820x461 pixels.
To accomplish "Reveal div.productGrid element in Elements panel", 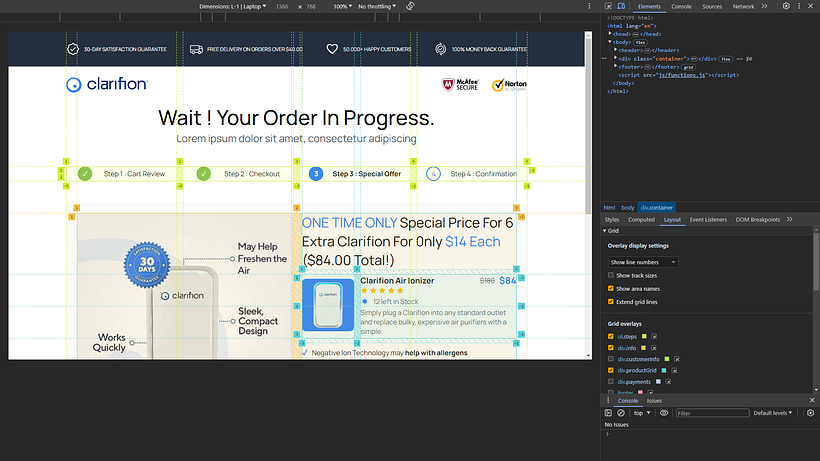I will point(674,371).
